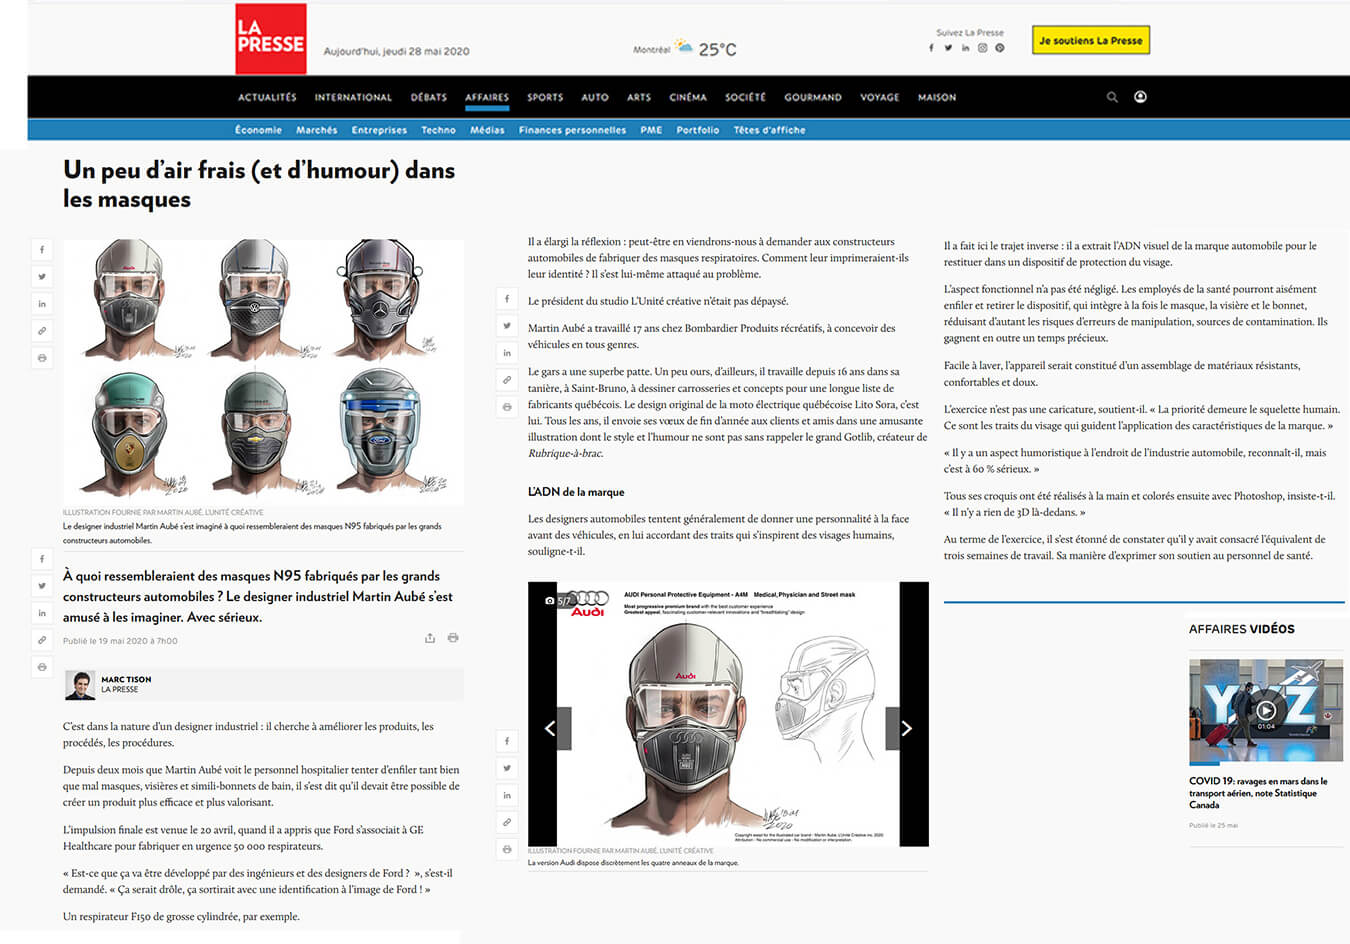
Task: Facebook share icon beside 'Le président du studio' paragraph
Action: [507, 298]
